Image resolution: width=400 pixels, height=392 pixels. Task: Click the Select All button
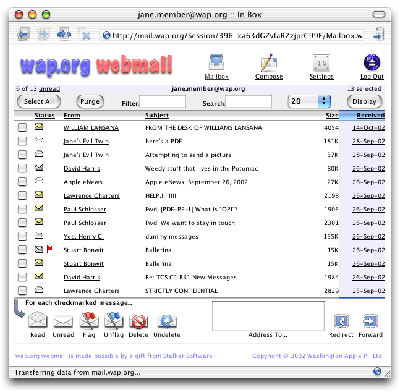(39, 101)
